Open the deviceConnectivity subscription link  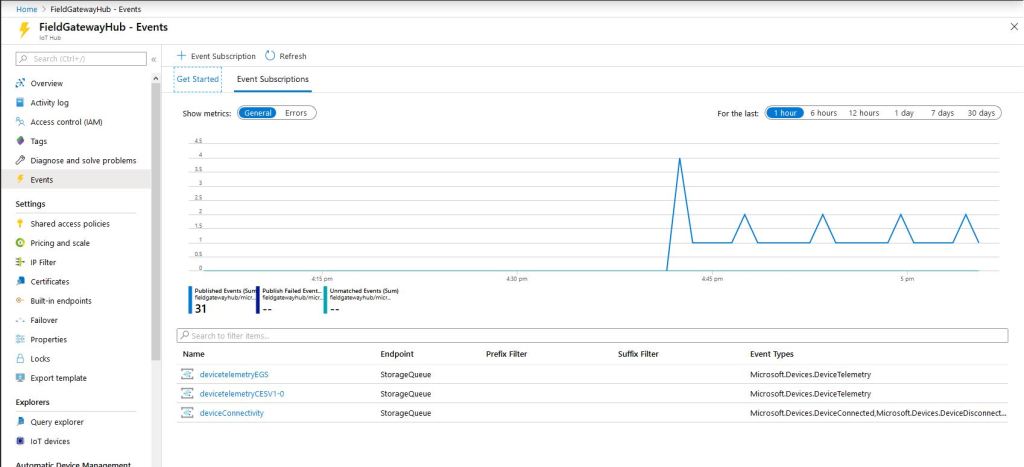click(x=231, y=412)
